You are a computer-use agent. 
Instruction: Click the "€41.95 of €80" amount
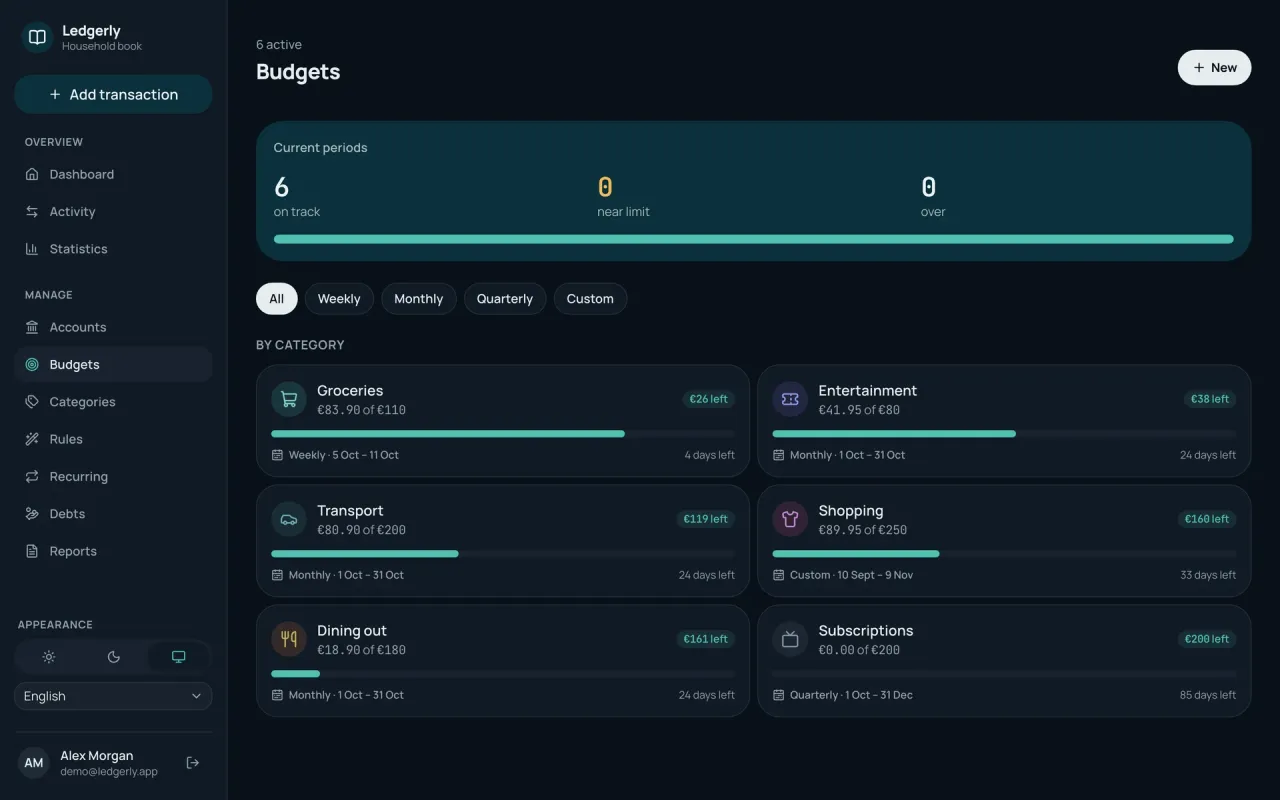859,410
